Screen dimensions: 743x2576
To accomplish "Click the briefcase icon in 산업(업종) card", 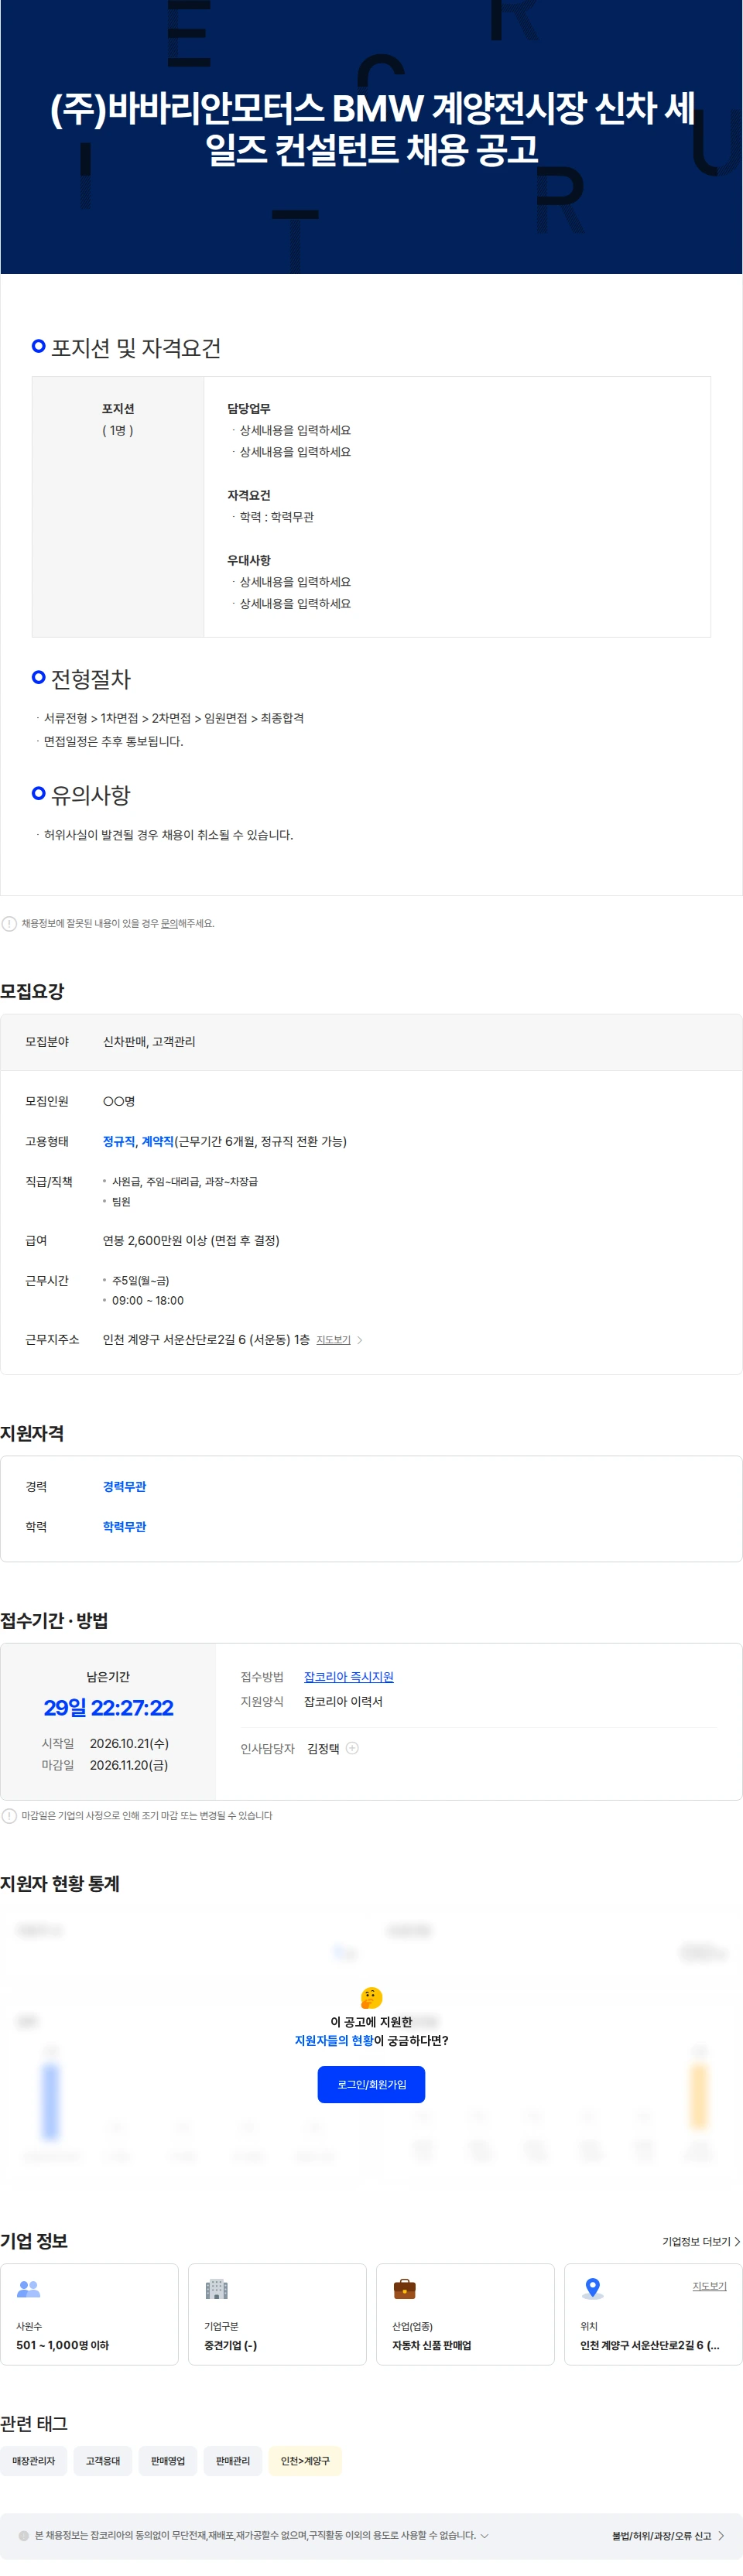I will tap(405, 2289).
